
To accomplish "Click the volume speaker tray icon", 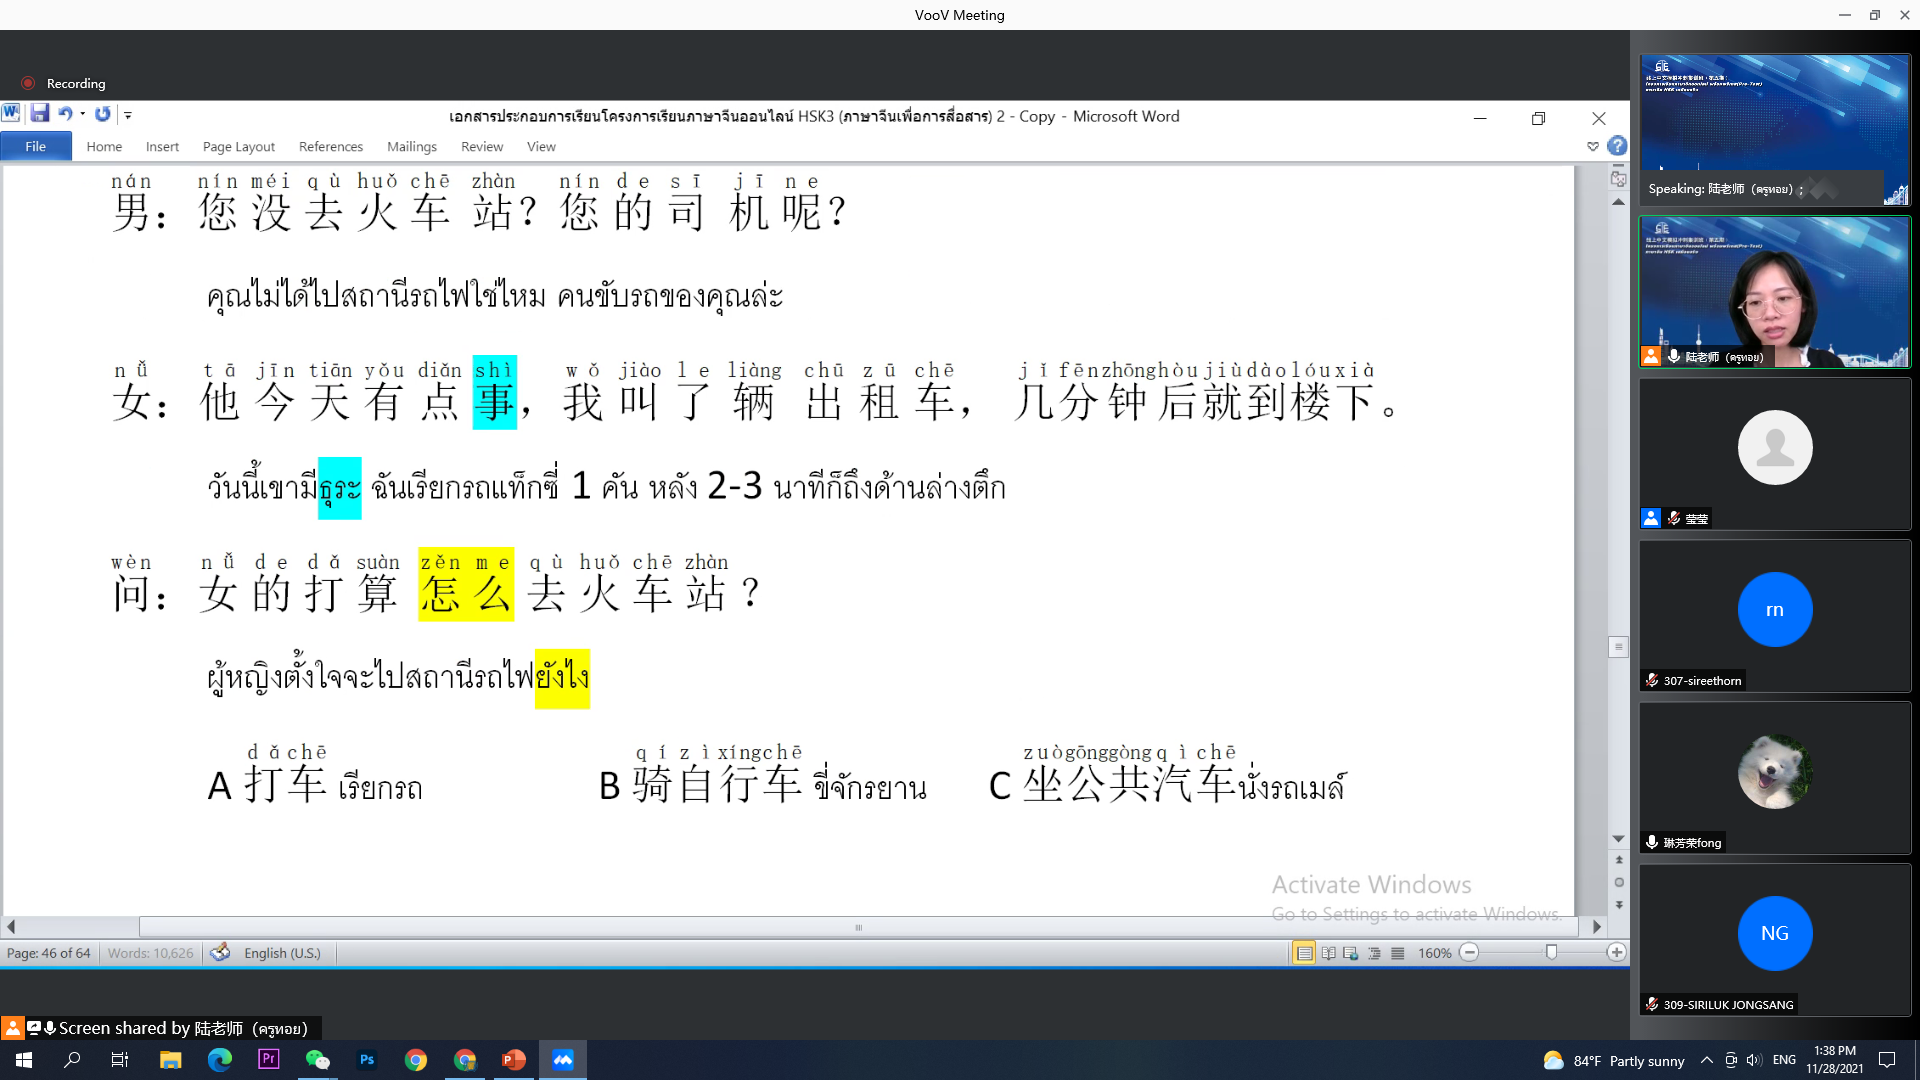I will point(1754,1060).
